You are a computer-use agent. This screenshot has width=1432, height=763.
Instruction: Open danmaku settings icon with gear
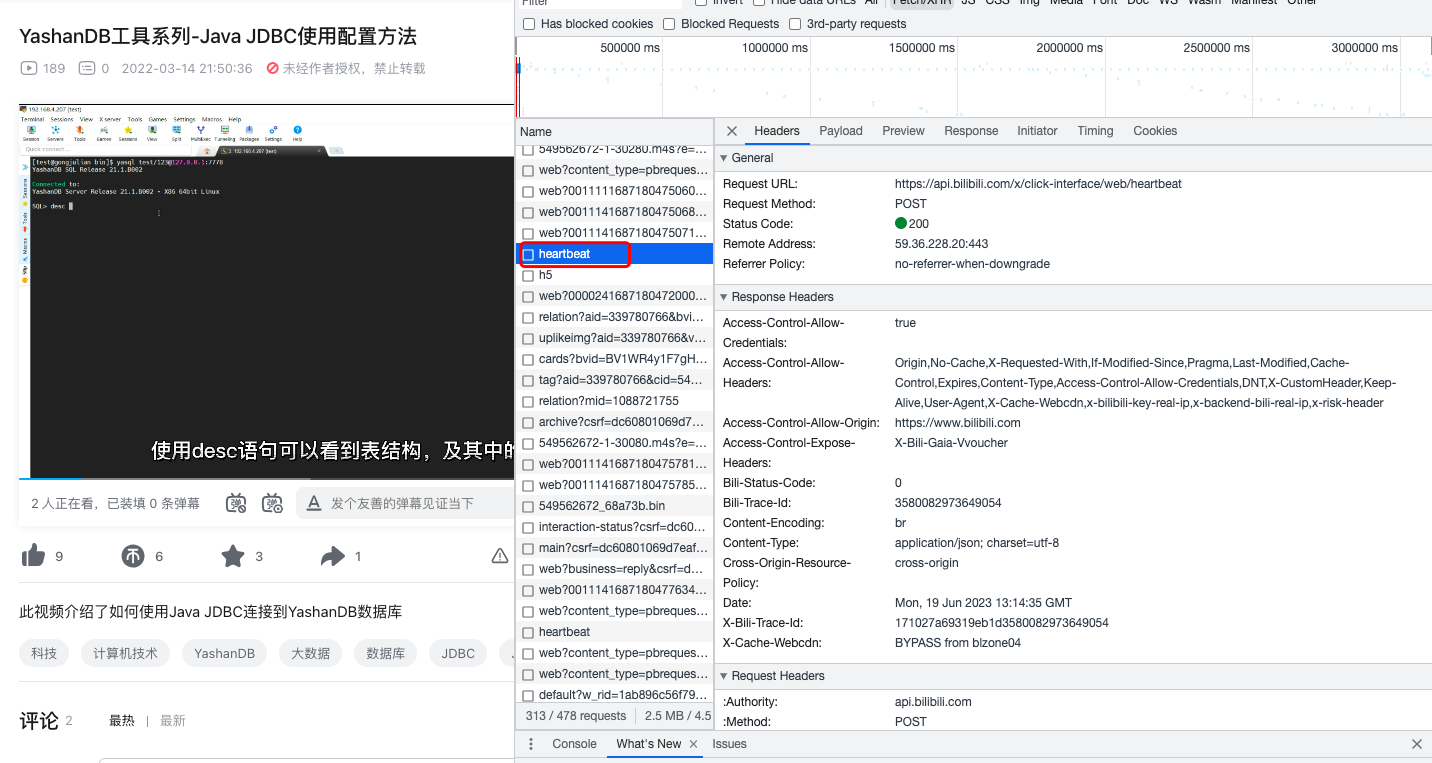pyautogui.click(x=272, y=503)
